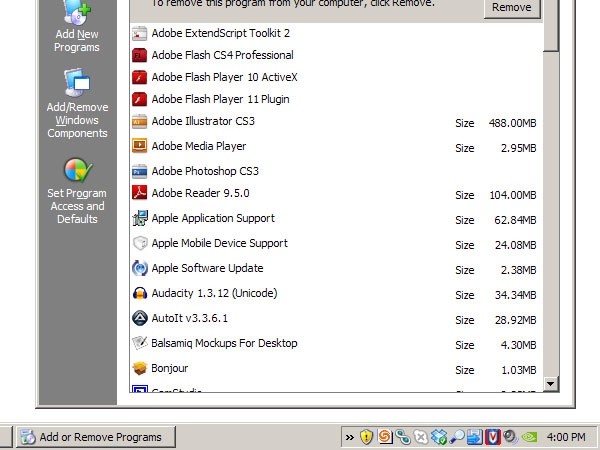The image size is (600, 450).
Task: Expand hidden tray icons with the chevron
Action: click(350, 437)
